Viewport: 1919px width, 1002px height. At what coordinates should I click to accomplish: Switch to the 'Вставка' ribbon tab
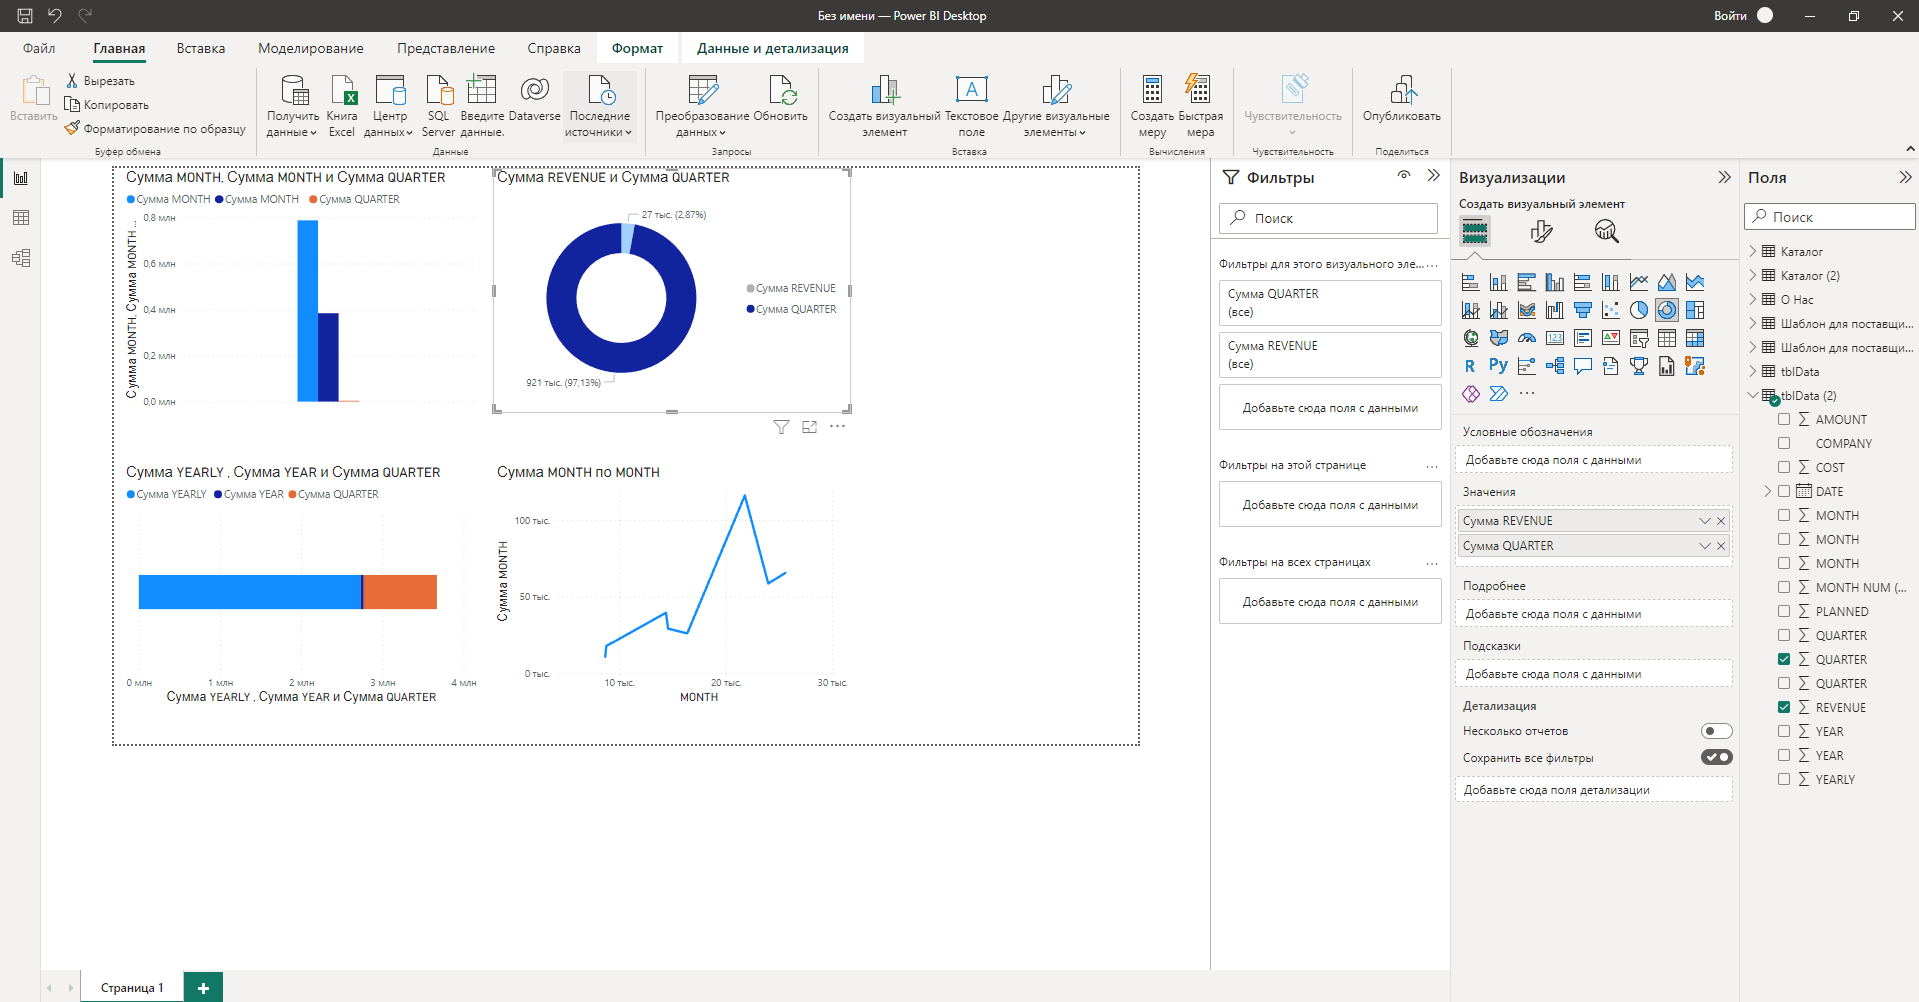pyautogui.click(x=200, y=48)
